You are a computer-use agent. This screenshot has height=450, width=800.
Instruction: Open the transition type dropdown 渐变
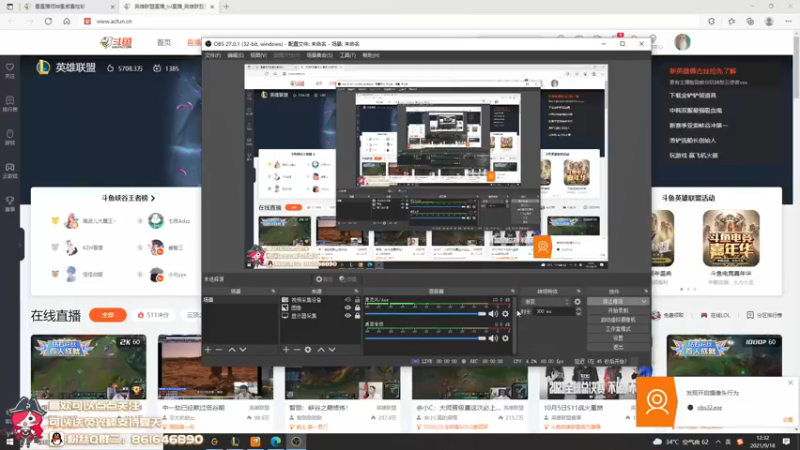click(546, 302)
